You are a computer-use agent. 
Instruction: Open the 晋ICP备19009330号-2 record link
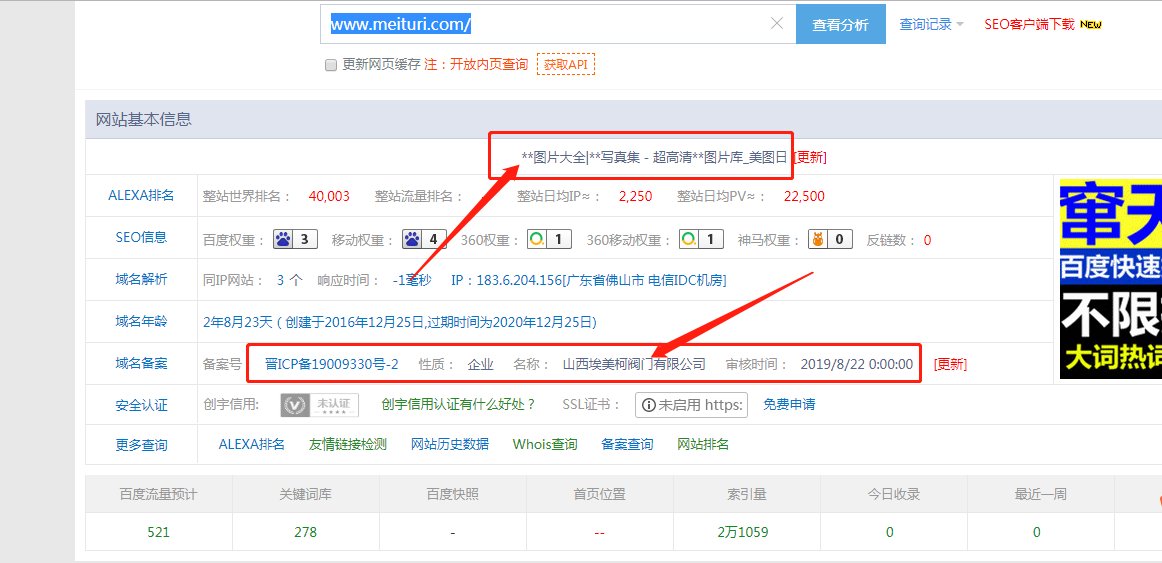click(x=331, y=364)
